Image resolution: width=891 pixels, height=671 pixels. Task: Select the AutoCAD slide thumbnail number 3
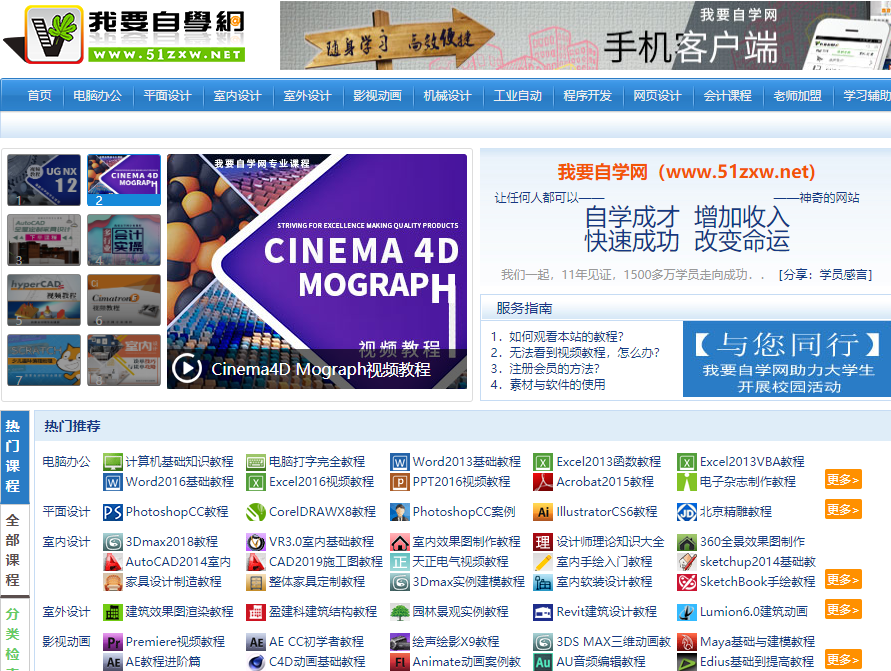click(x=44, y=240)
